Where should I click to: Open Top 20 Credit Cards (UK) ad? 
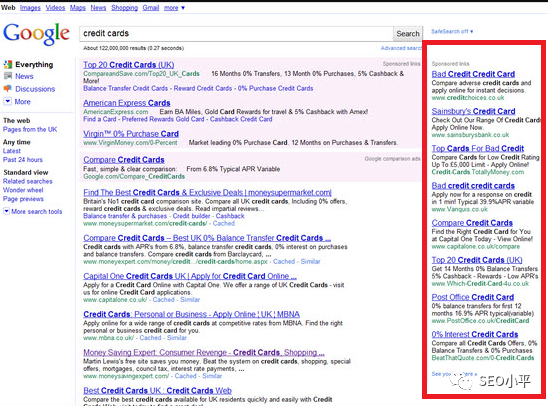tap(129, 65)
